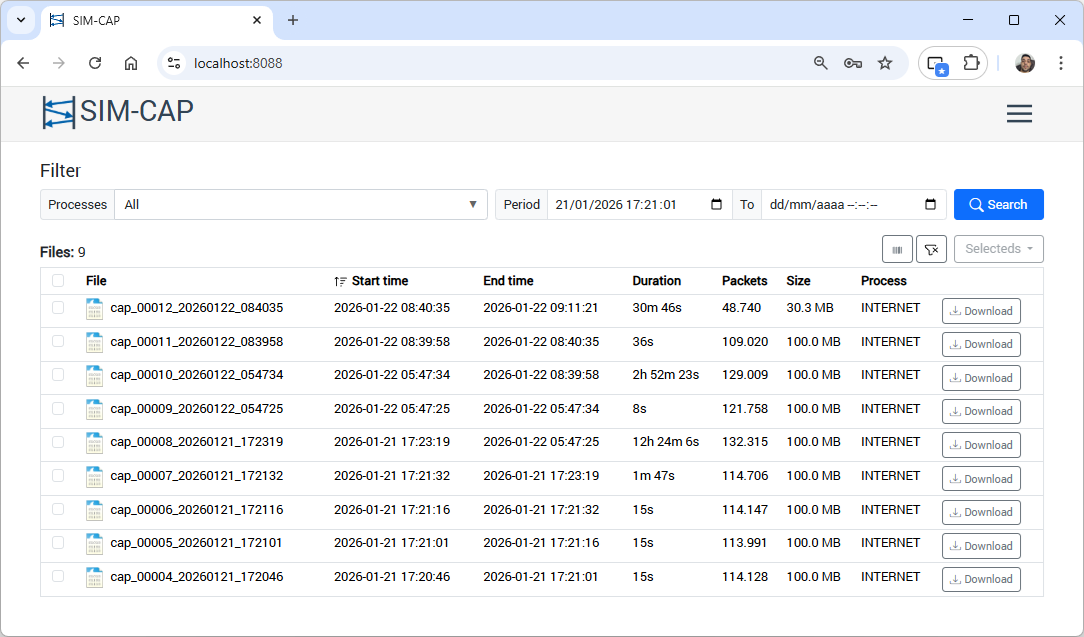This screenshot has height=637, width=1084.
Task: Open calendar picker in the To date field
Action: coord(930,204)
